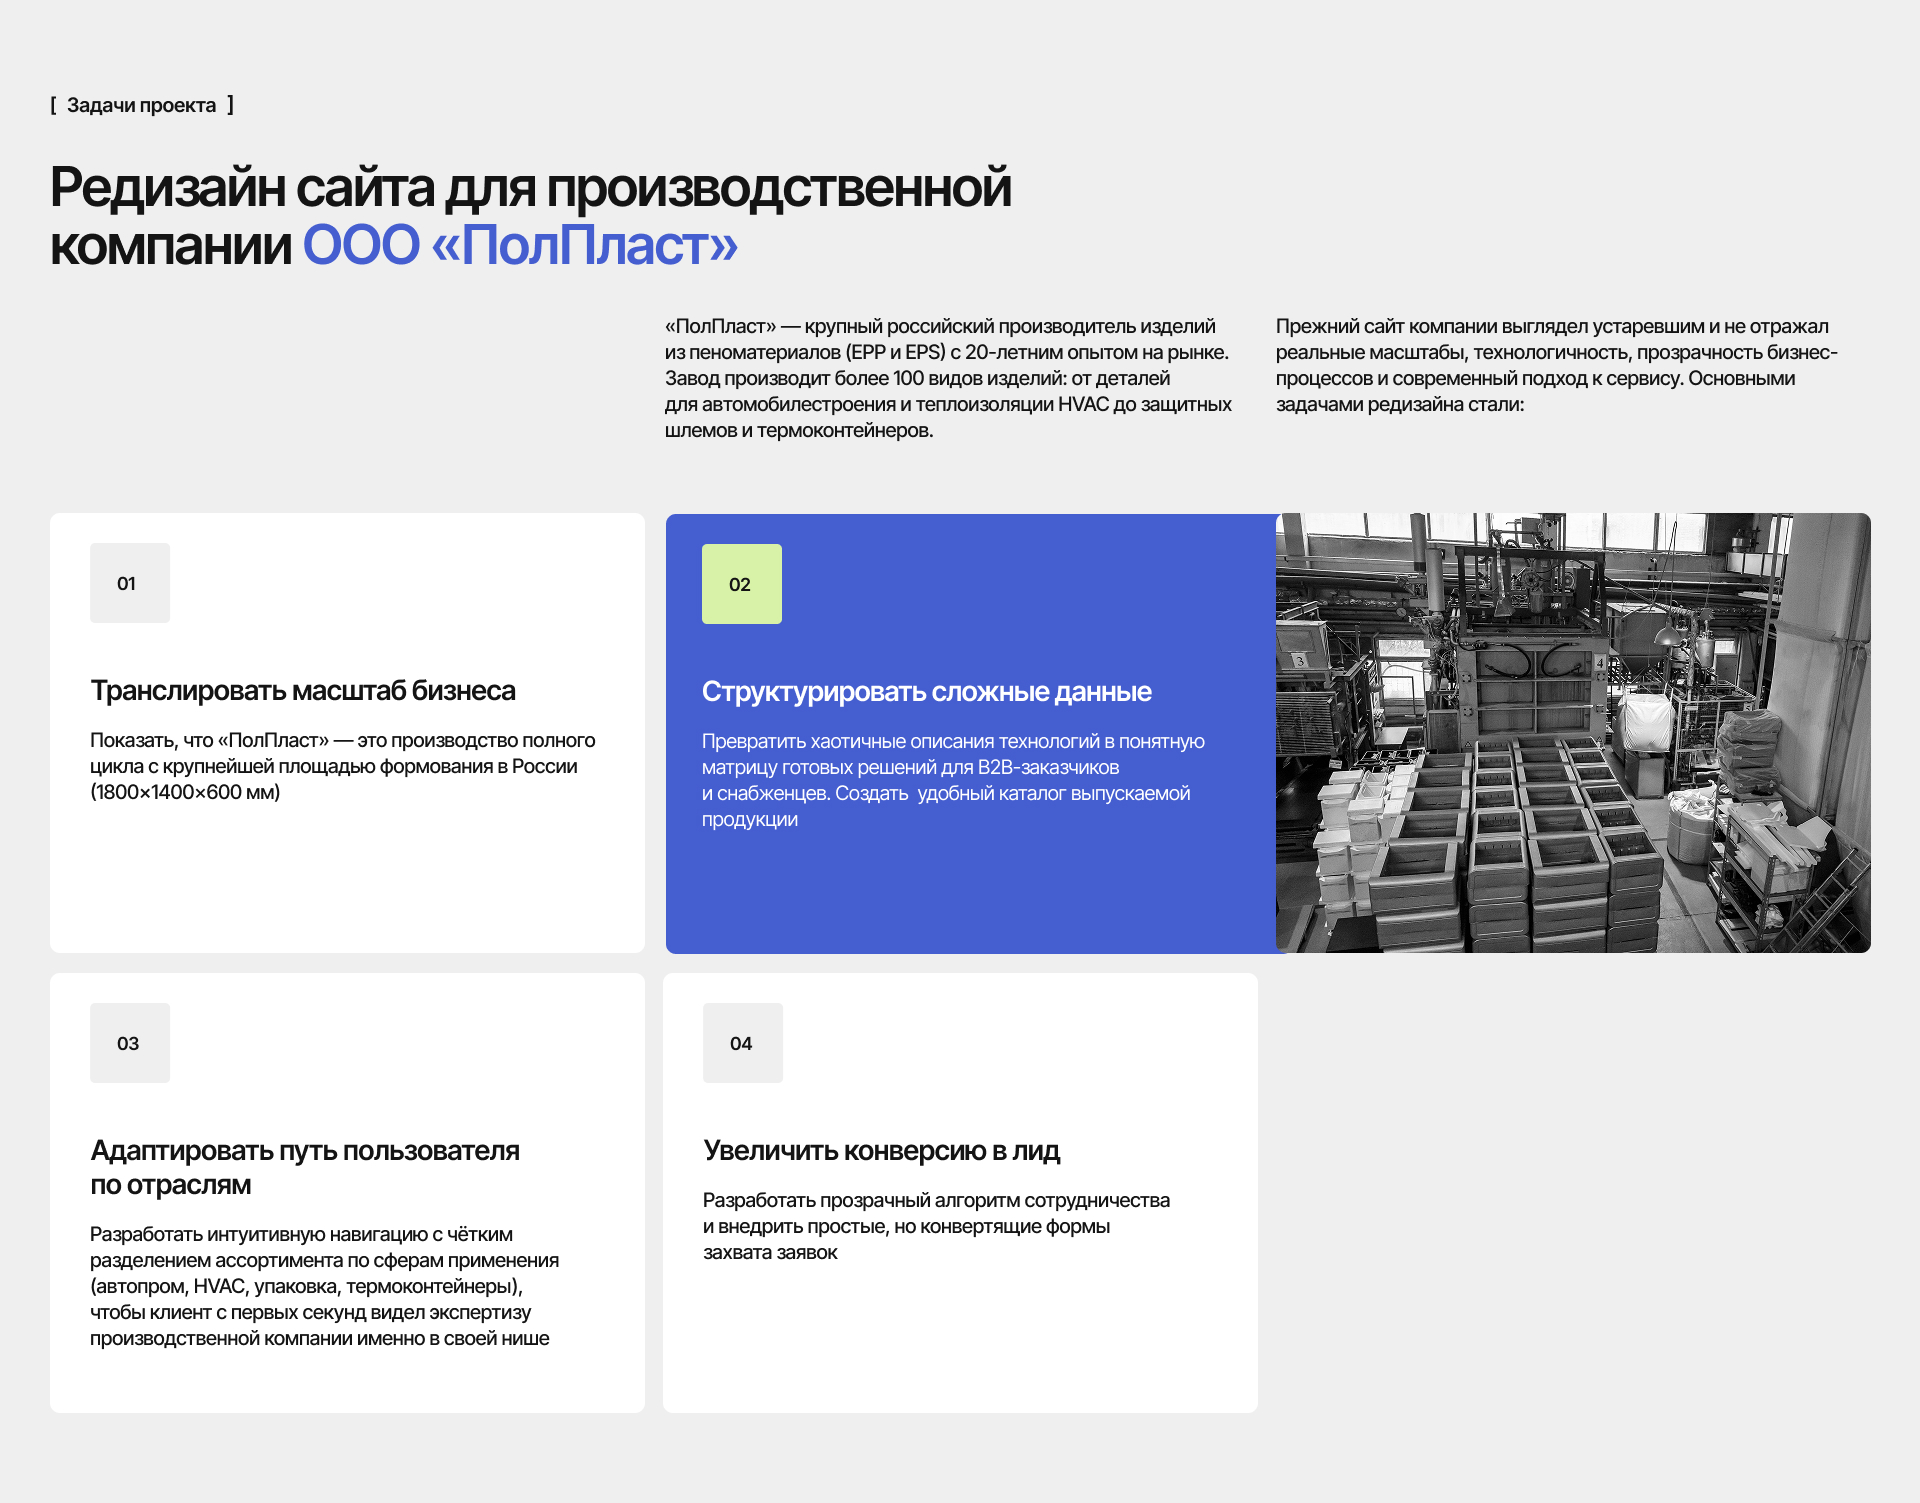Click the blue "ООО «ПолПласт»" company name
Image resolution: width=1920 pixels, height=1503 pixels.
[520, 245]
